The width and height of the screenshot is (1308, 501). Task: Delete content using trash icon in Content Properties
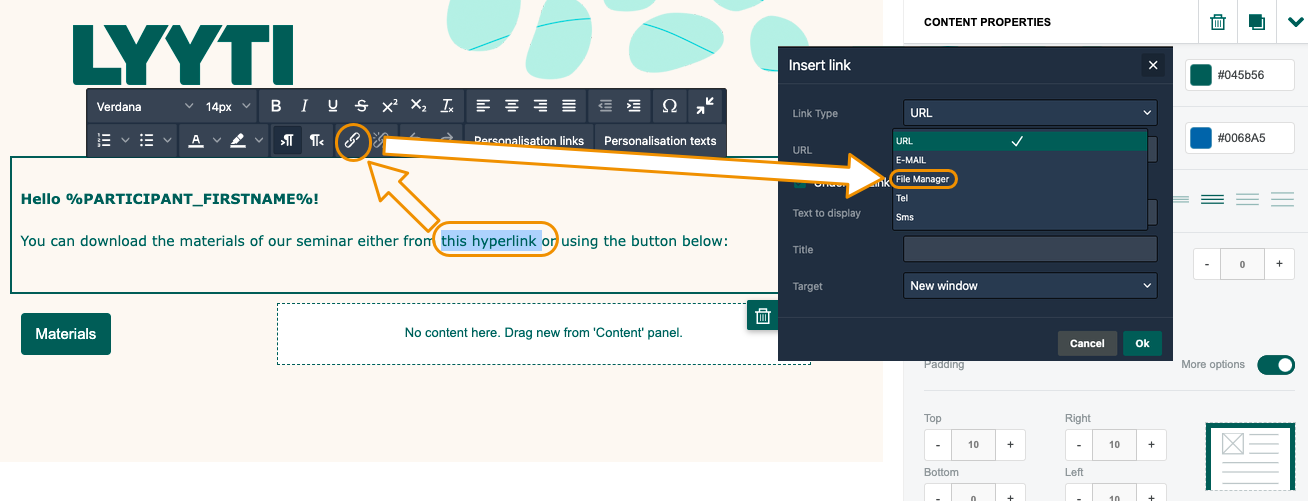[x=1218, y=22]
